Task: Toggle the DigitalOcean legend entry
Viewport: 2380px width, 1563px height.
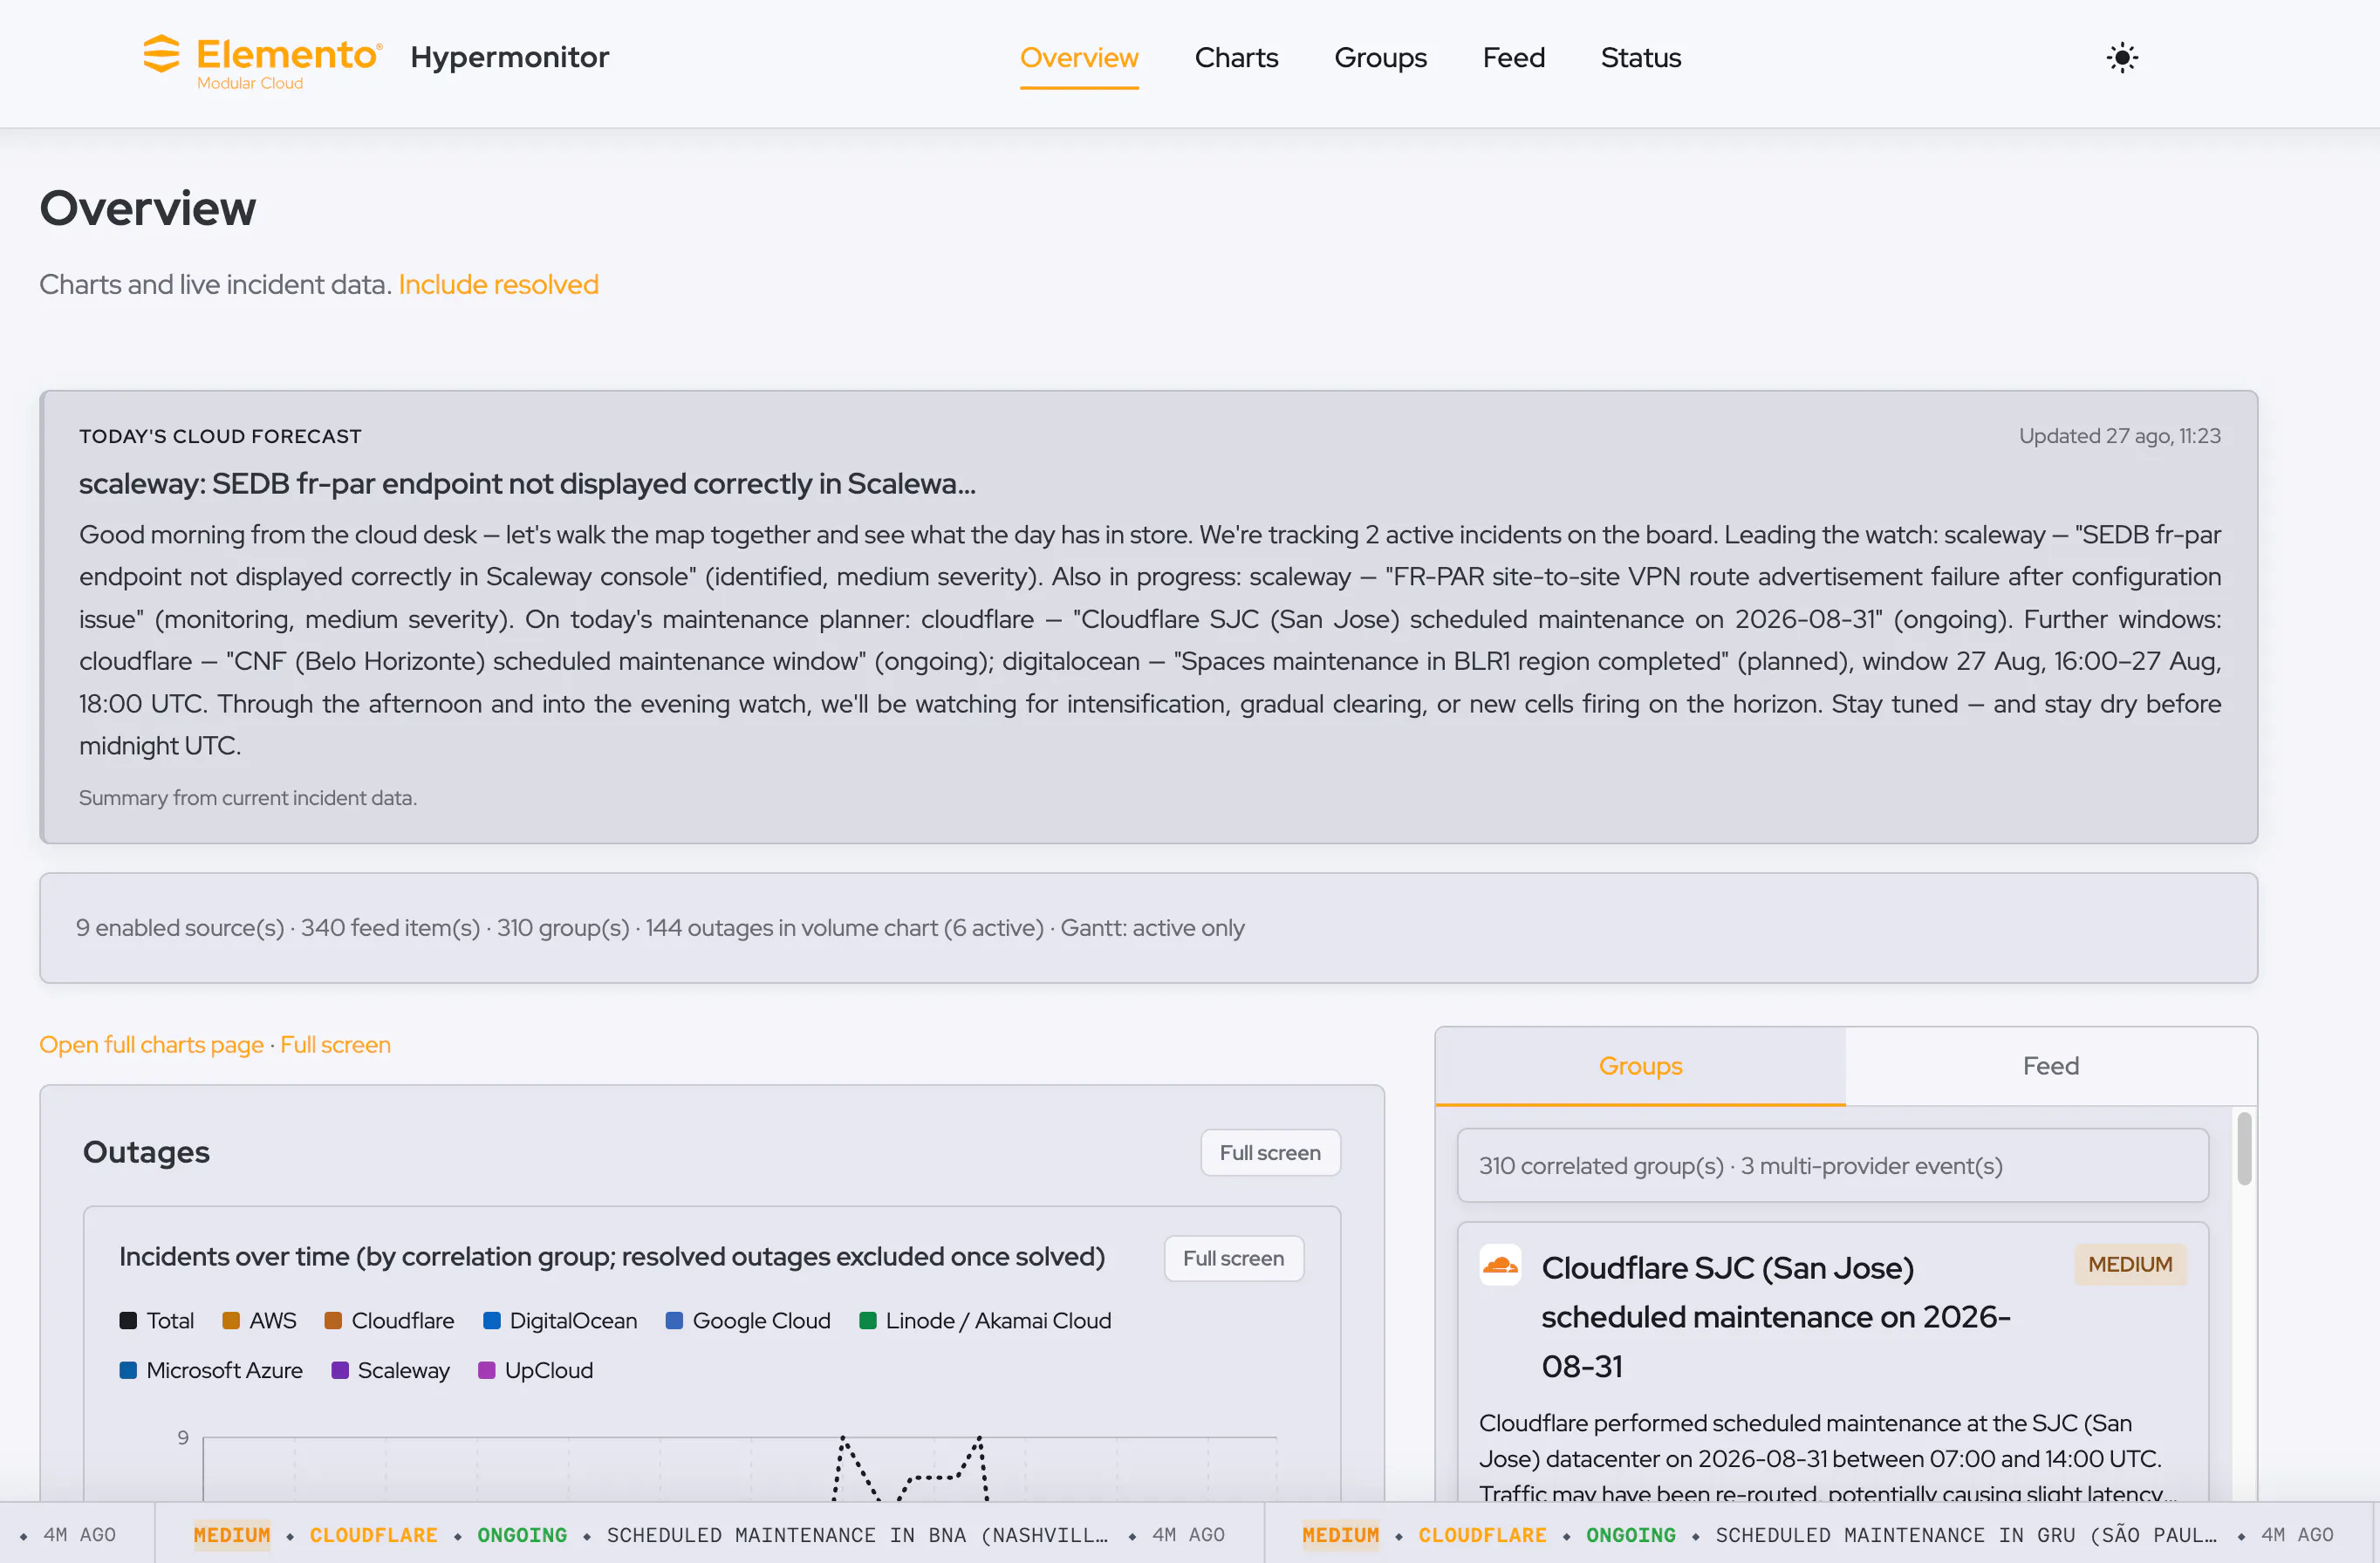Action: pos(560,1320)
